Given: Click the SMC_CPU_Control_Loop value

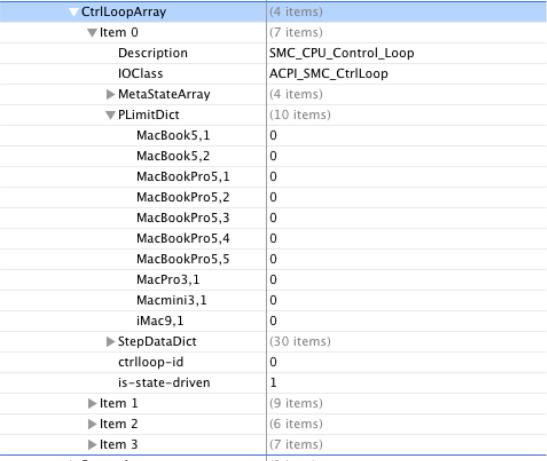Looking at the screenshot, I should (x=342, y=53).
